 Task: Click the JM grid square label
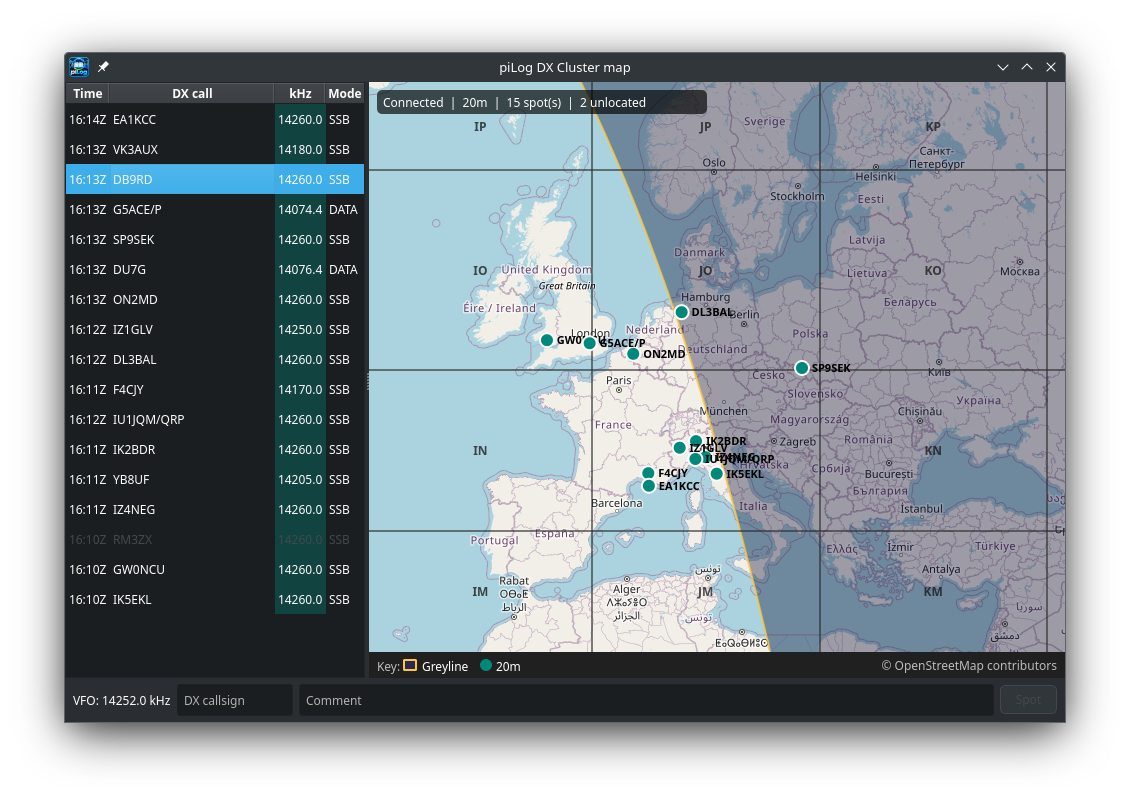(705, 592)
